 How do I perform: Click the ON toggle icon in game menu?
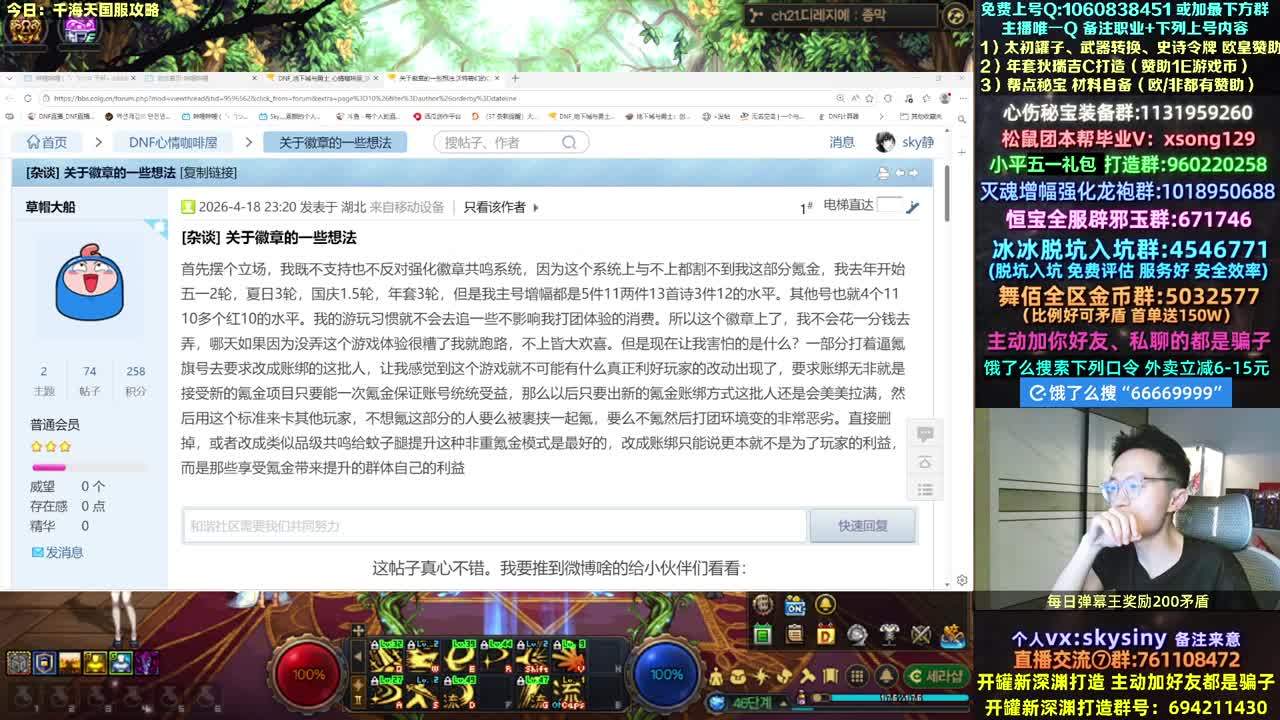795,605
